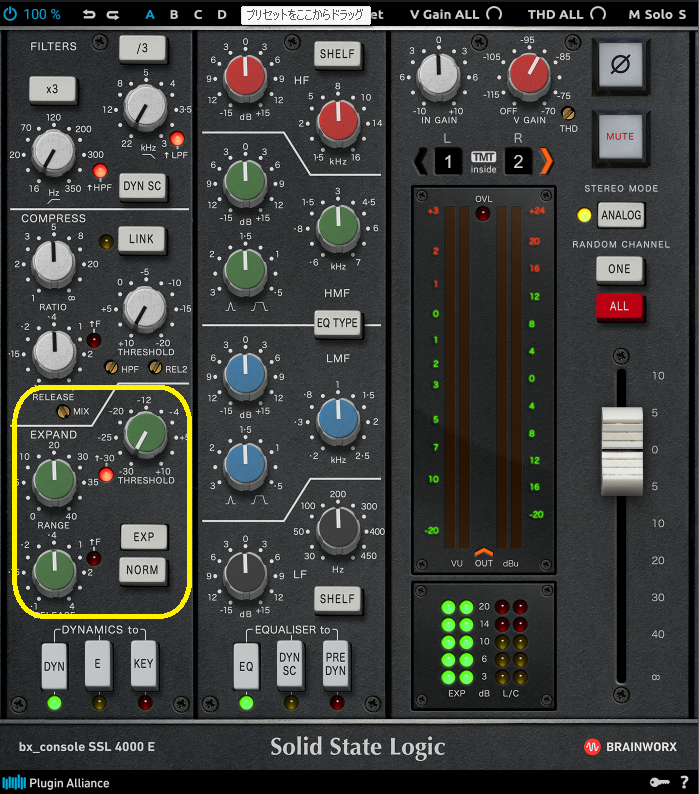The image size is (699, 794).
Task: Click the E dynamics routing button
Action: (98, 663)
